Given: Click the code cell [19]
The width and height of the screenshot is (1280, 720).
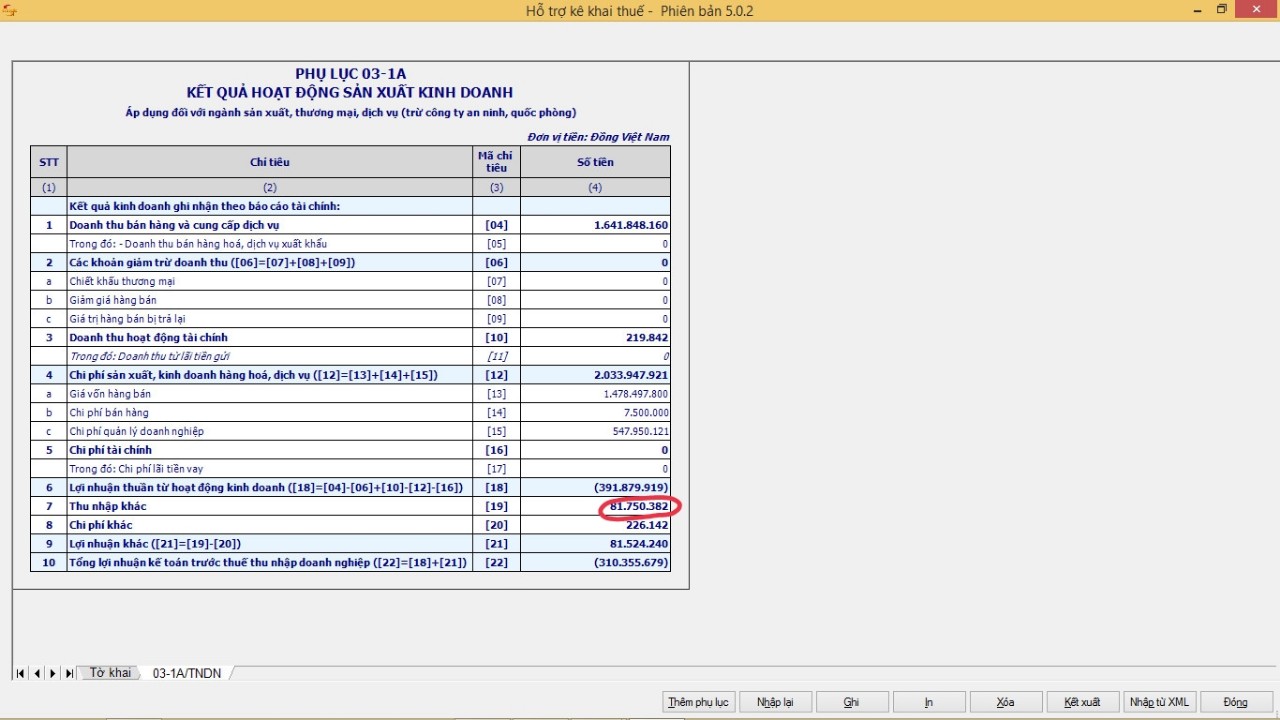Looking at the screenshot, I should [497, 507].
